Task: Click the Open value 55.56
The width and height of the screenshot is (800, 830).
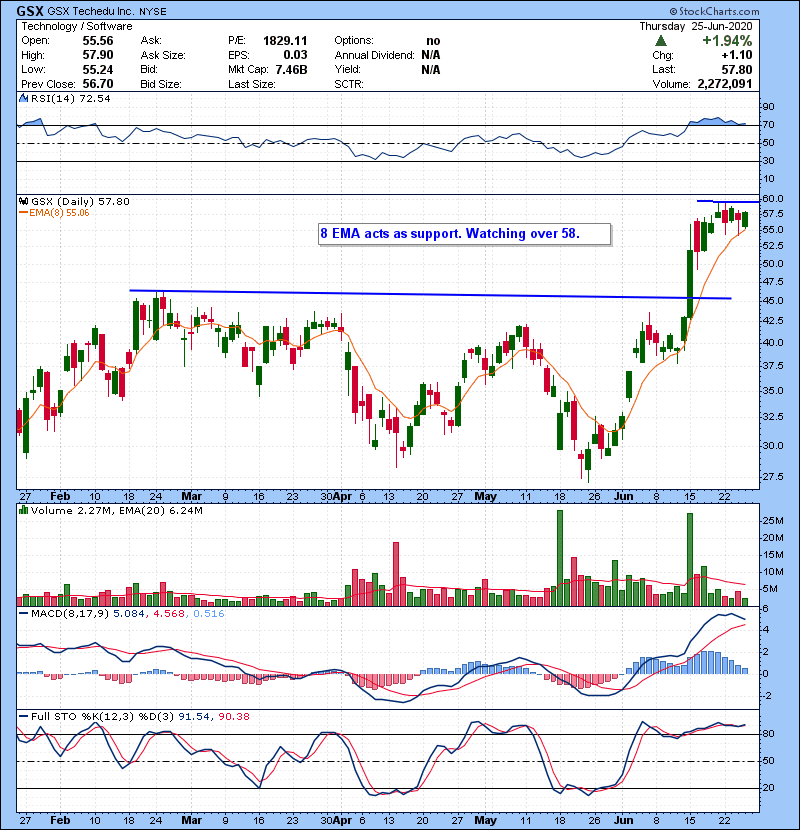Action: (x=98, y=41)
